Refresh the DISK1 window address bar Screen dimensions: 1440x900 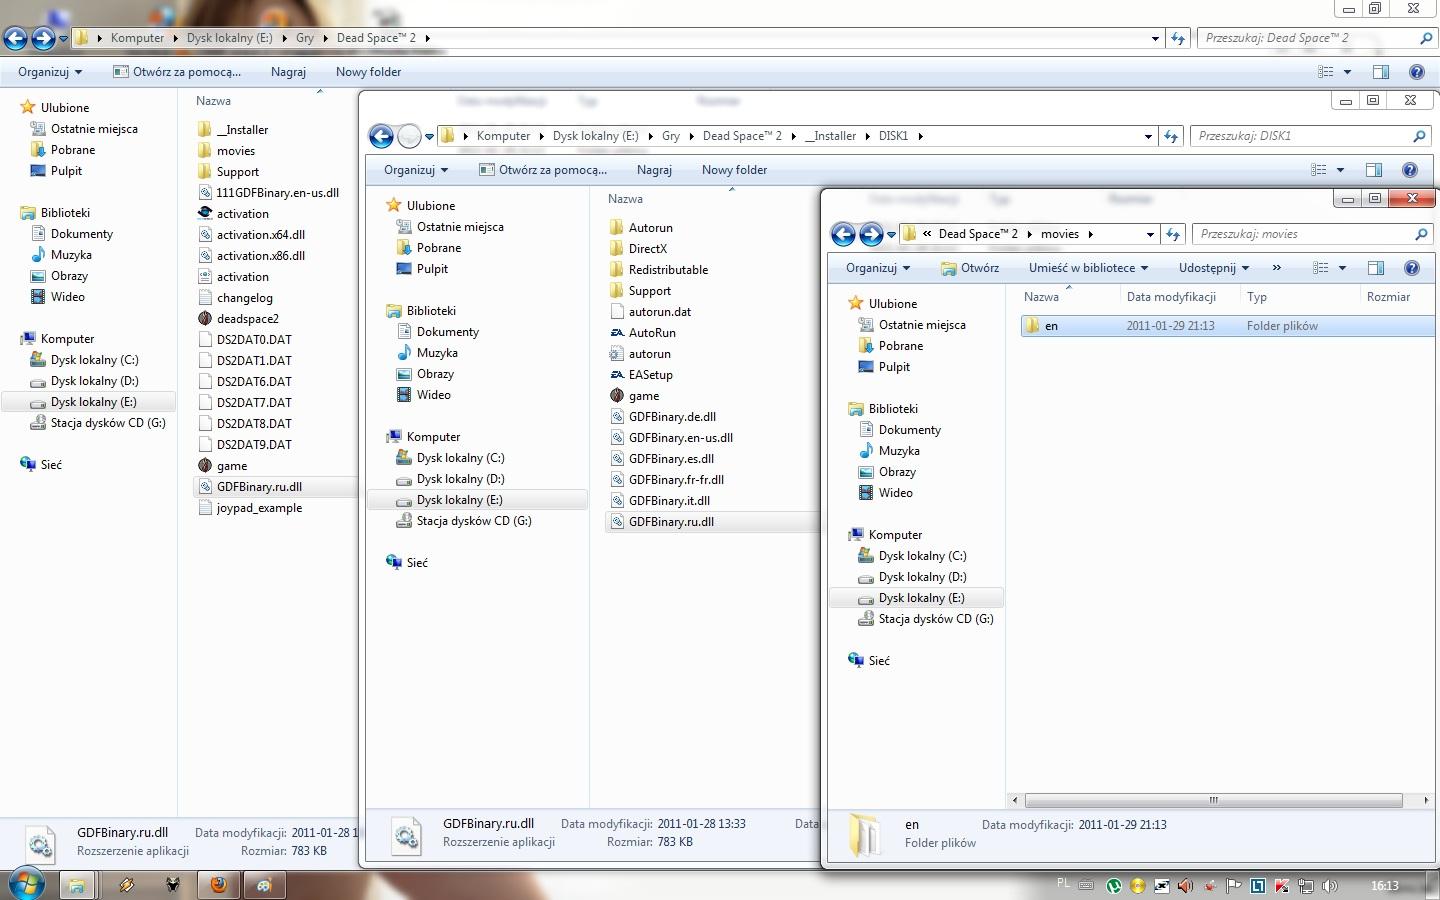(1171, 136)
